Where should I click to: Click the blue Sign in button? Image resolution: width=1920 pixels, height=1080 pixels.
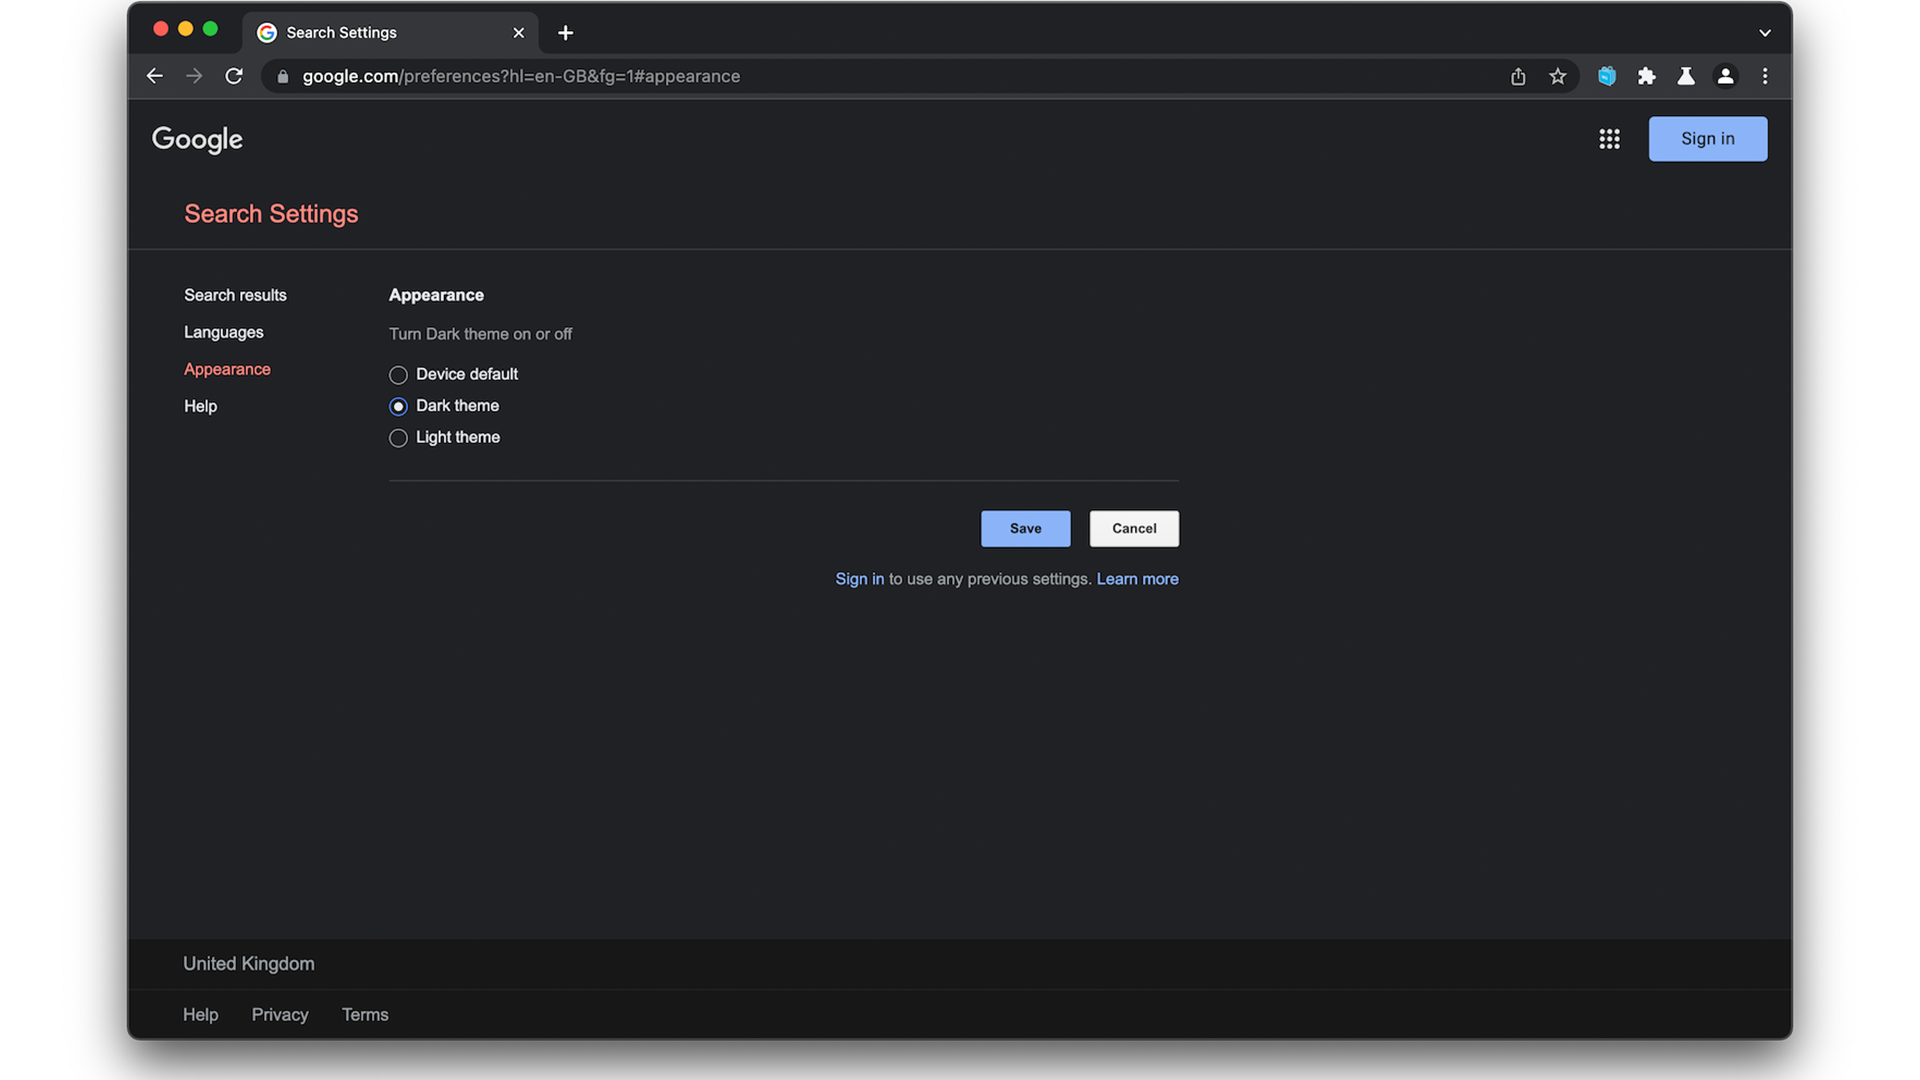pyautogui.click(x=1707, y=139)
